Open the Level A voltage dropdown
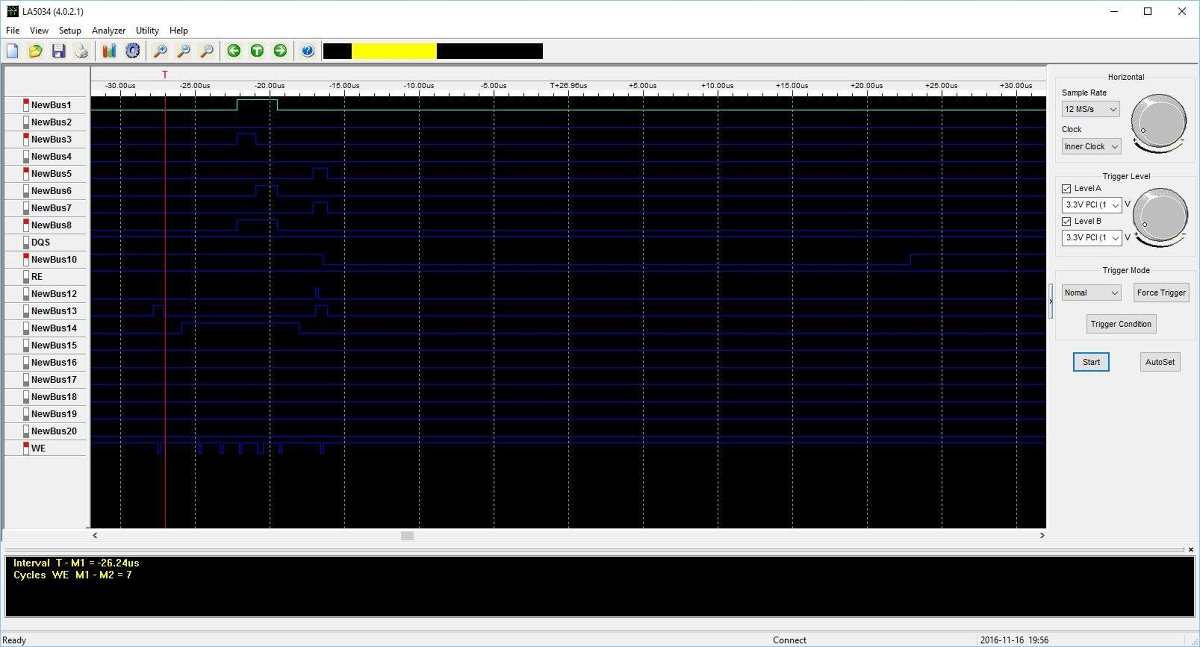Screen dimensions: 1200x647 [1092, 205]
